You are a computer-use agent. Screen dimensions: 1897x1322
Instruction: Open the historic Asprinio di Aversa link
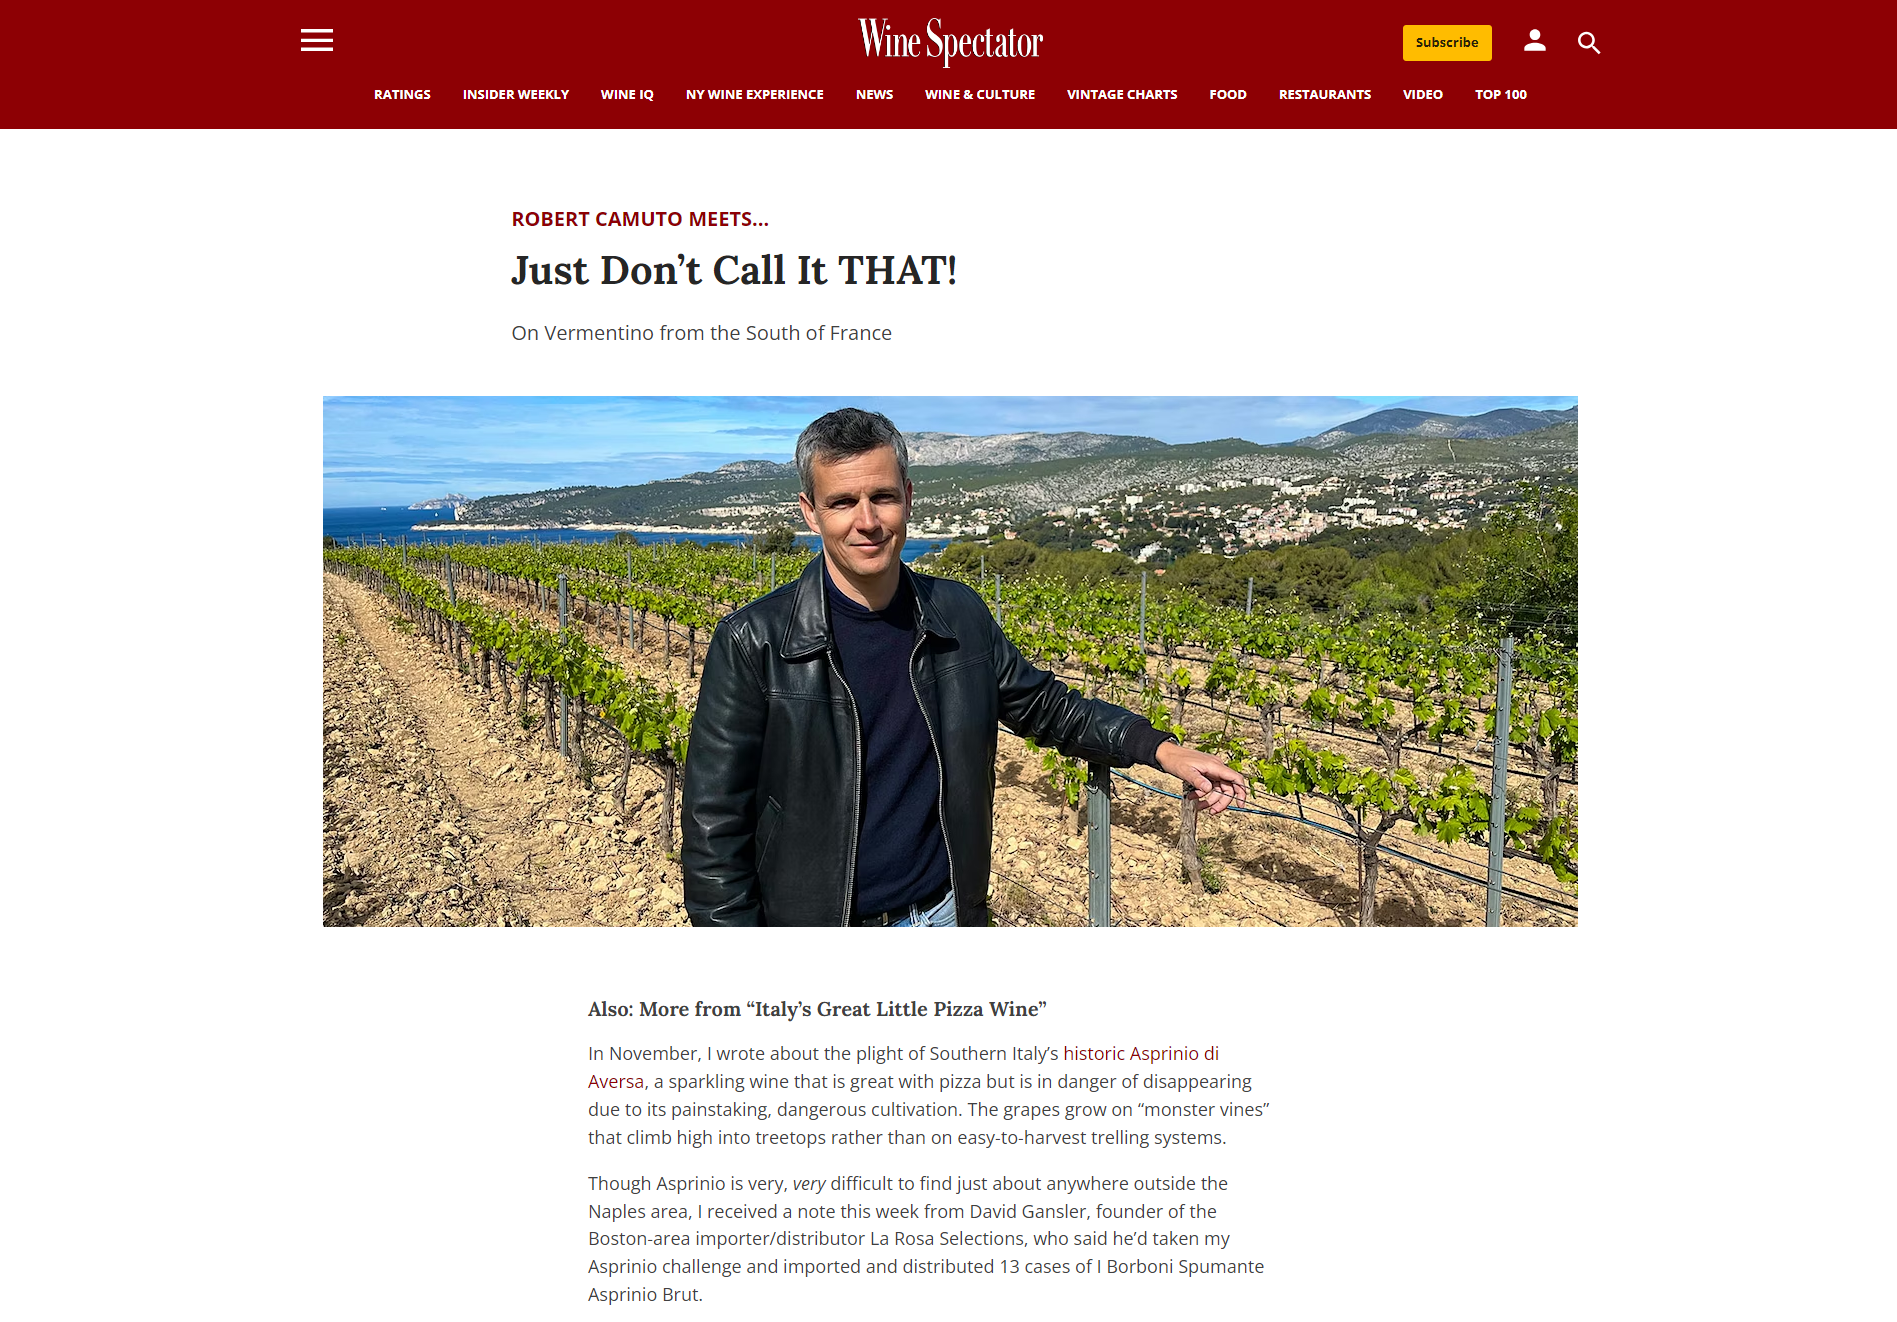pos(903,1067)
